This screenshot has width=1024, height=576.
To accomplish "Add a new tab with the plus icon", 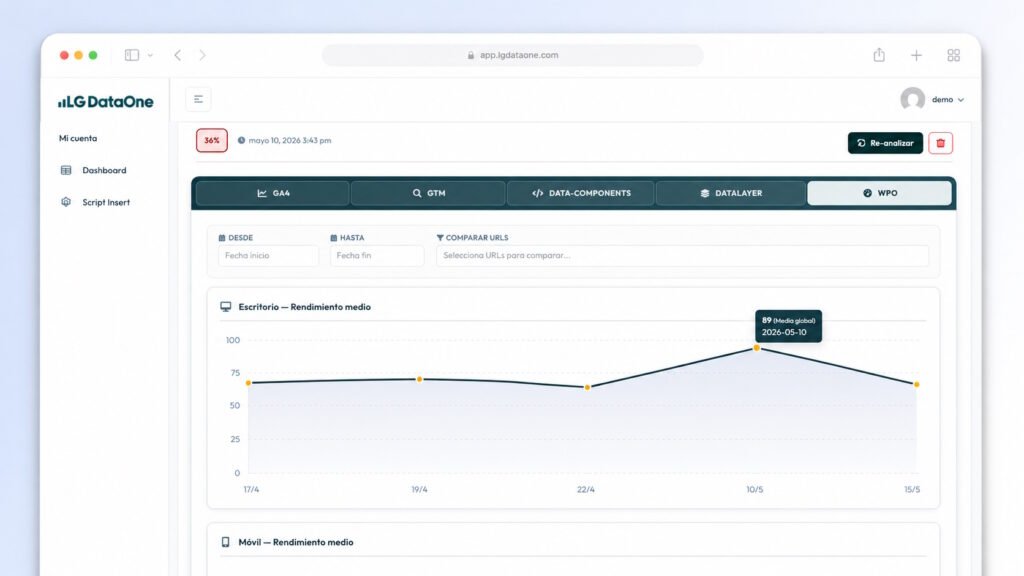I will click(916, 56).
